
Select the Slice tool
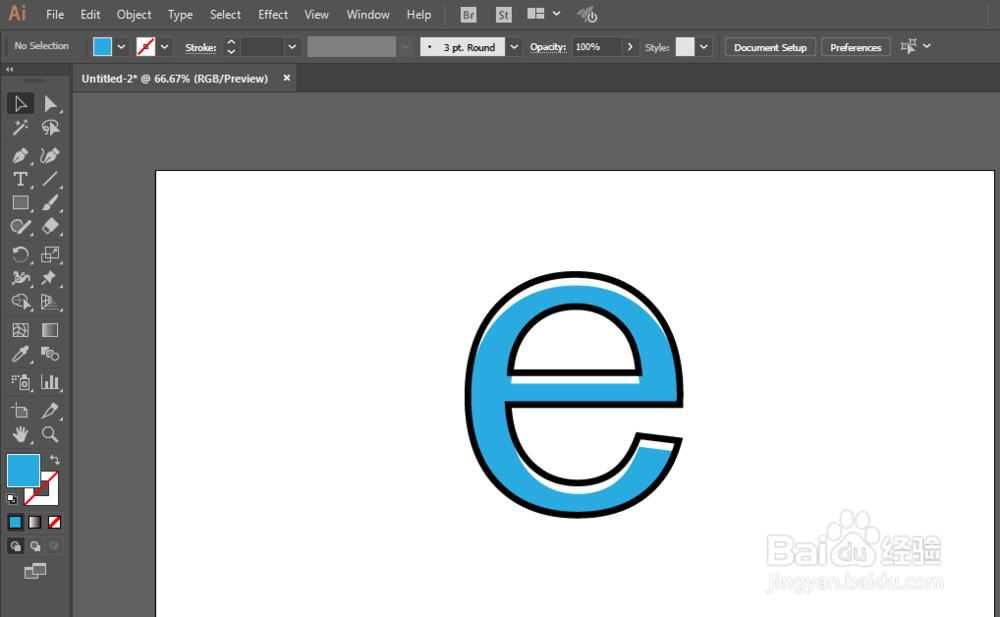pyautogui.click(x=50, y=410)
